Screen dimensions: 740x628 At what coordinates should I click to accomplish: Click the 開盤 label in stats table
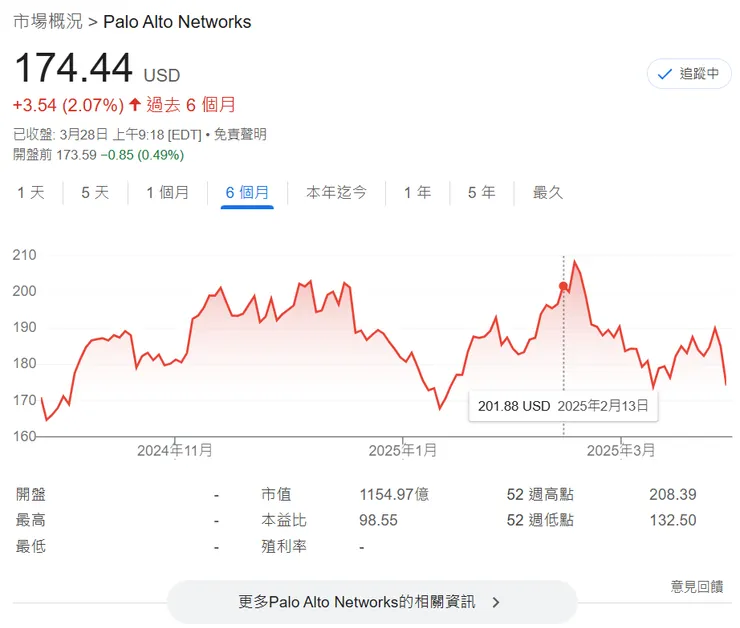coord(31,494)
